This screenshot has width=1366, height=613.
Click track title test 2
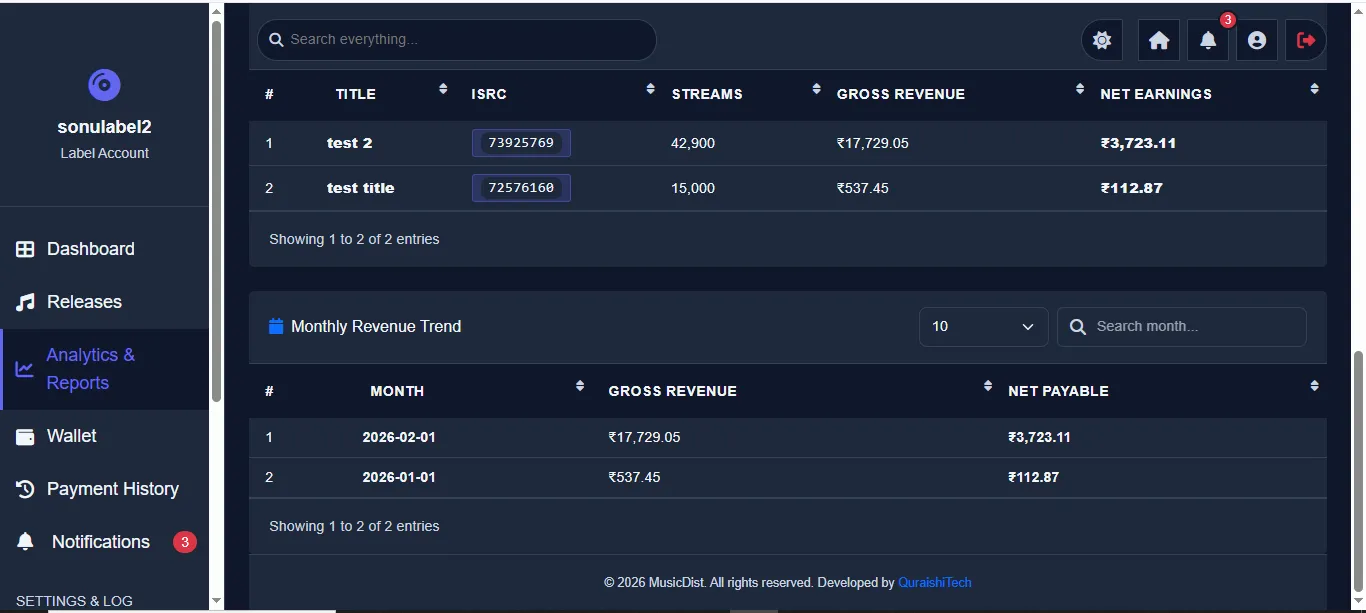349,143
